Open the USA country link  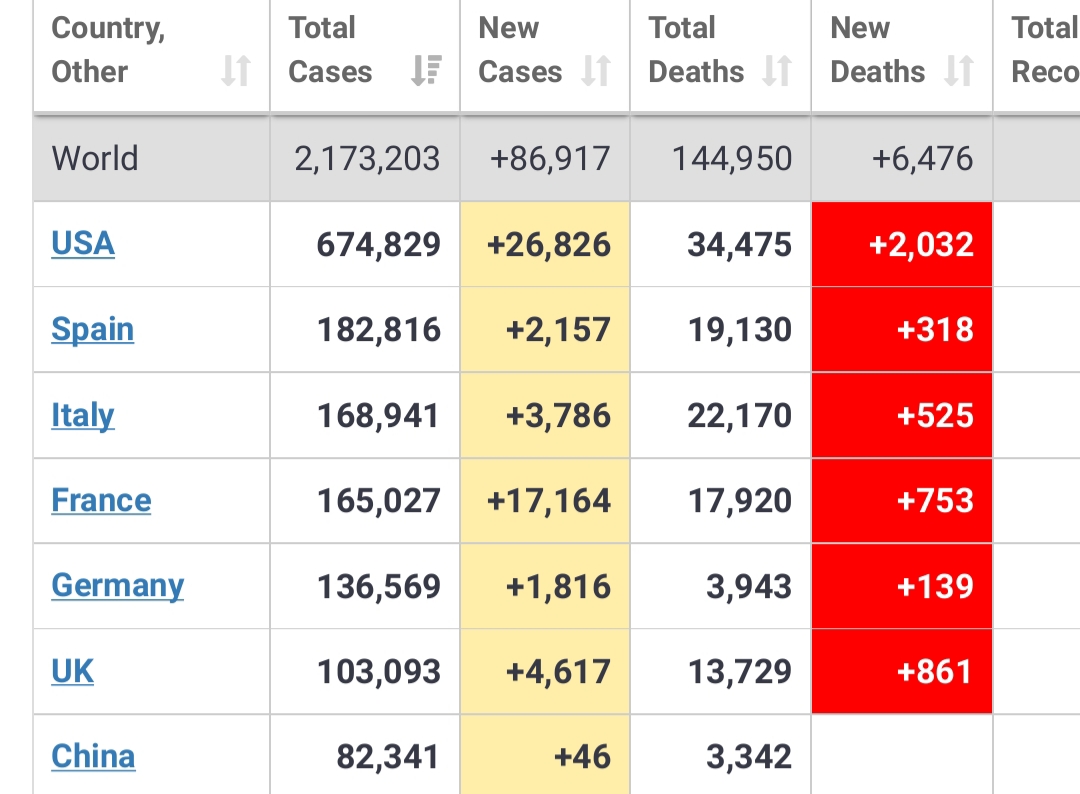pyautogui.click(x=83, y=244)
